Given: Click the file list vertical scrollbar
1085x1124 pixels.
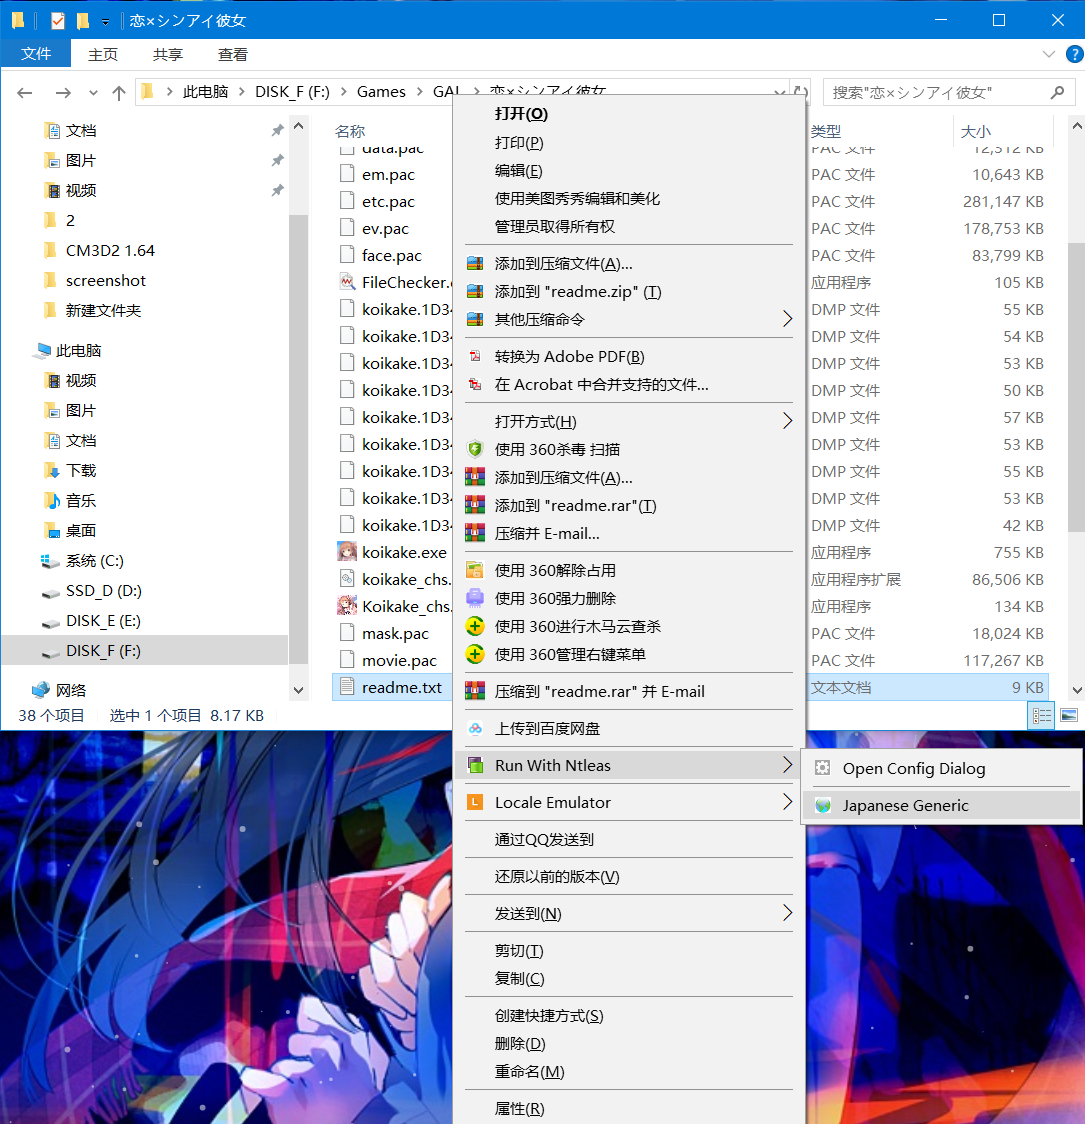Looking at the screenshot, I should click(1076, 387).
